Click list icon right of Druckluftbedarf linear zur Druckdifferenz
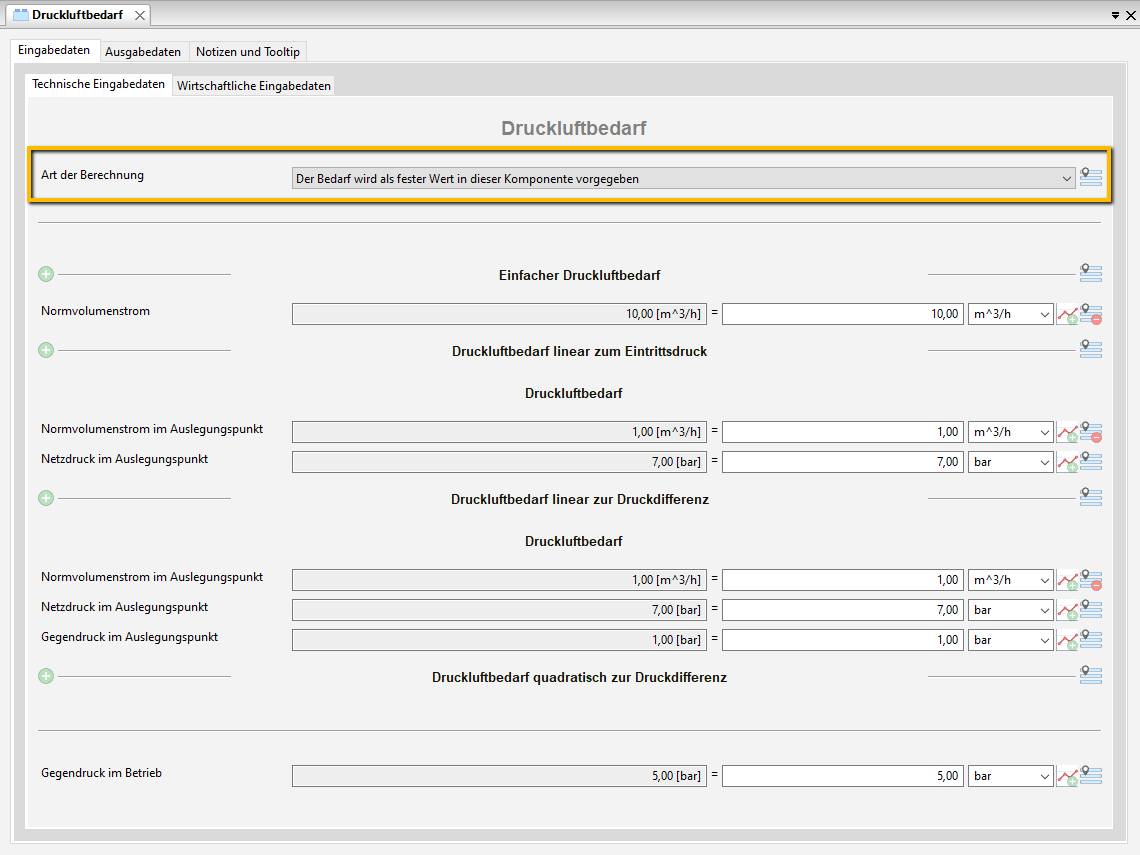Screen dimensions: 1140x855 [x=1091, y=497]
